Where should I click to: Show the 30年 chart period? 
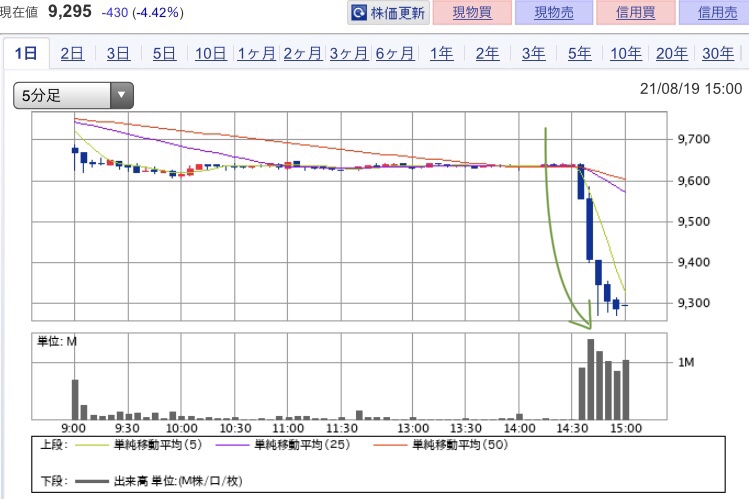[x=718, y=53]
